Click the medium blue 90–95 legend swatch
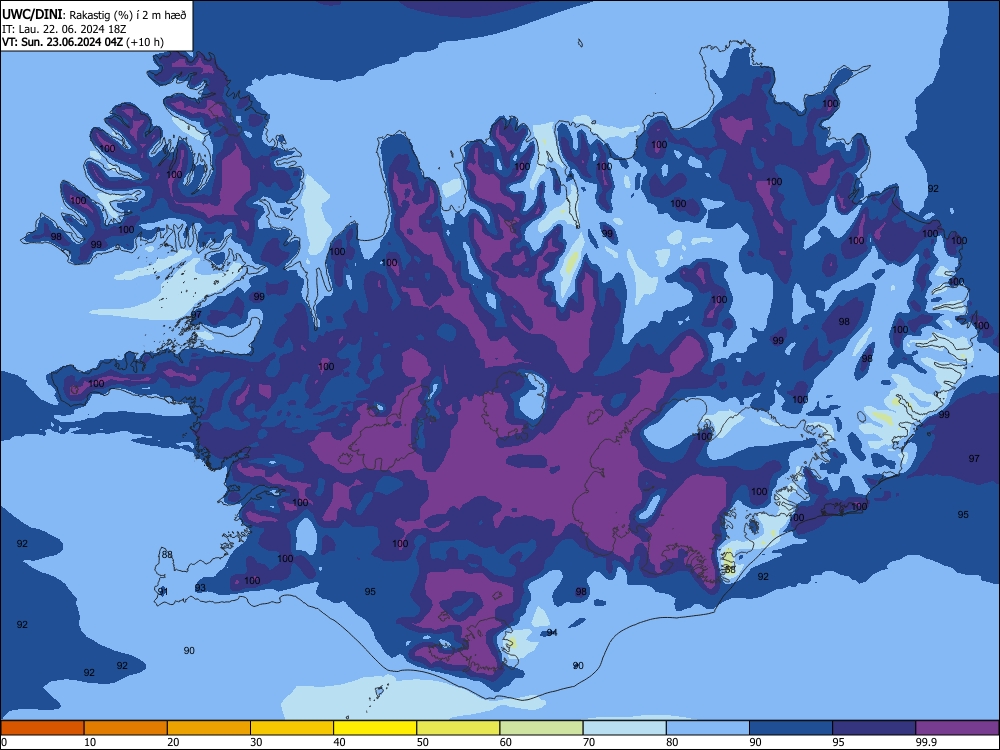The width and height of the screenshot is (1000, 750). point(791,728)
